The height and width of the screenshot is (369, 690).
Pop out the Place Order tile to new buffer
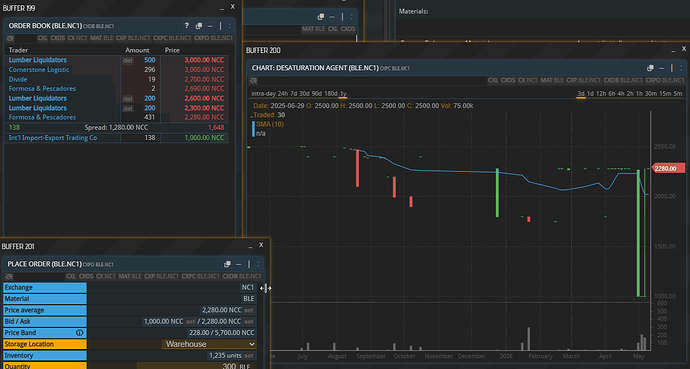[x=227, y=264]
